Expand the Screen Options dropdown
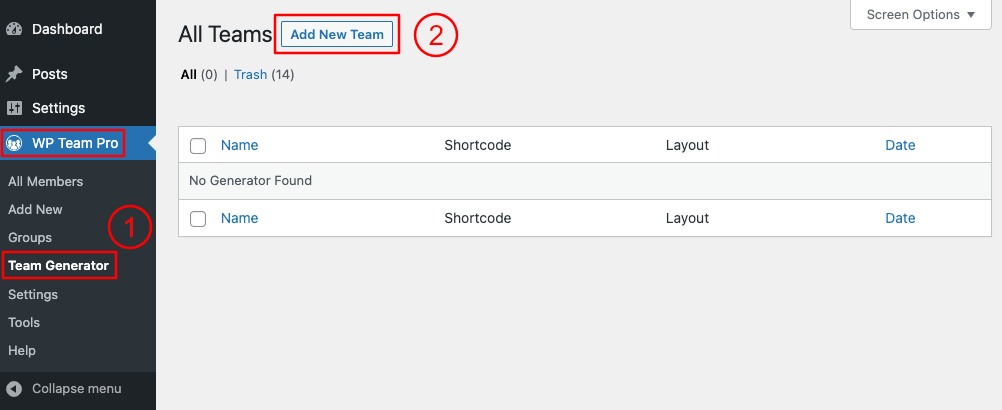The height and width of the screenshot is (410, 1002). point(921,14)
